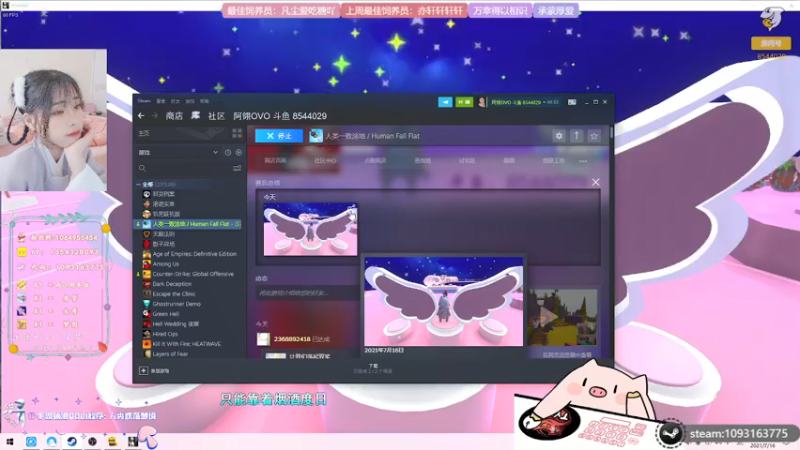Open the enlarged screenshot dated 2021年7月16日
Viewport: 800px width, 450px height.
(x=443, y=302)
